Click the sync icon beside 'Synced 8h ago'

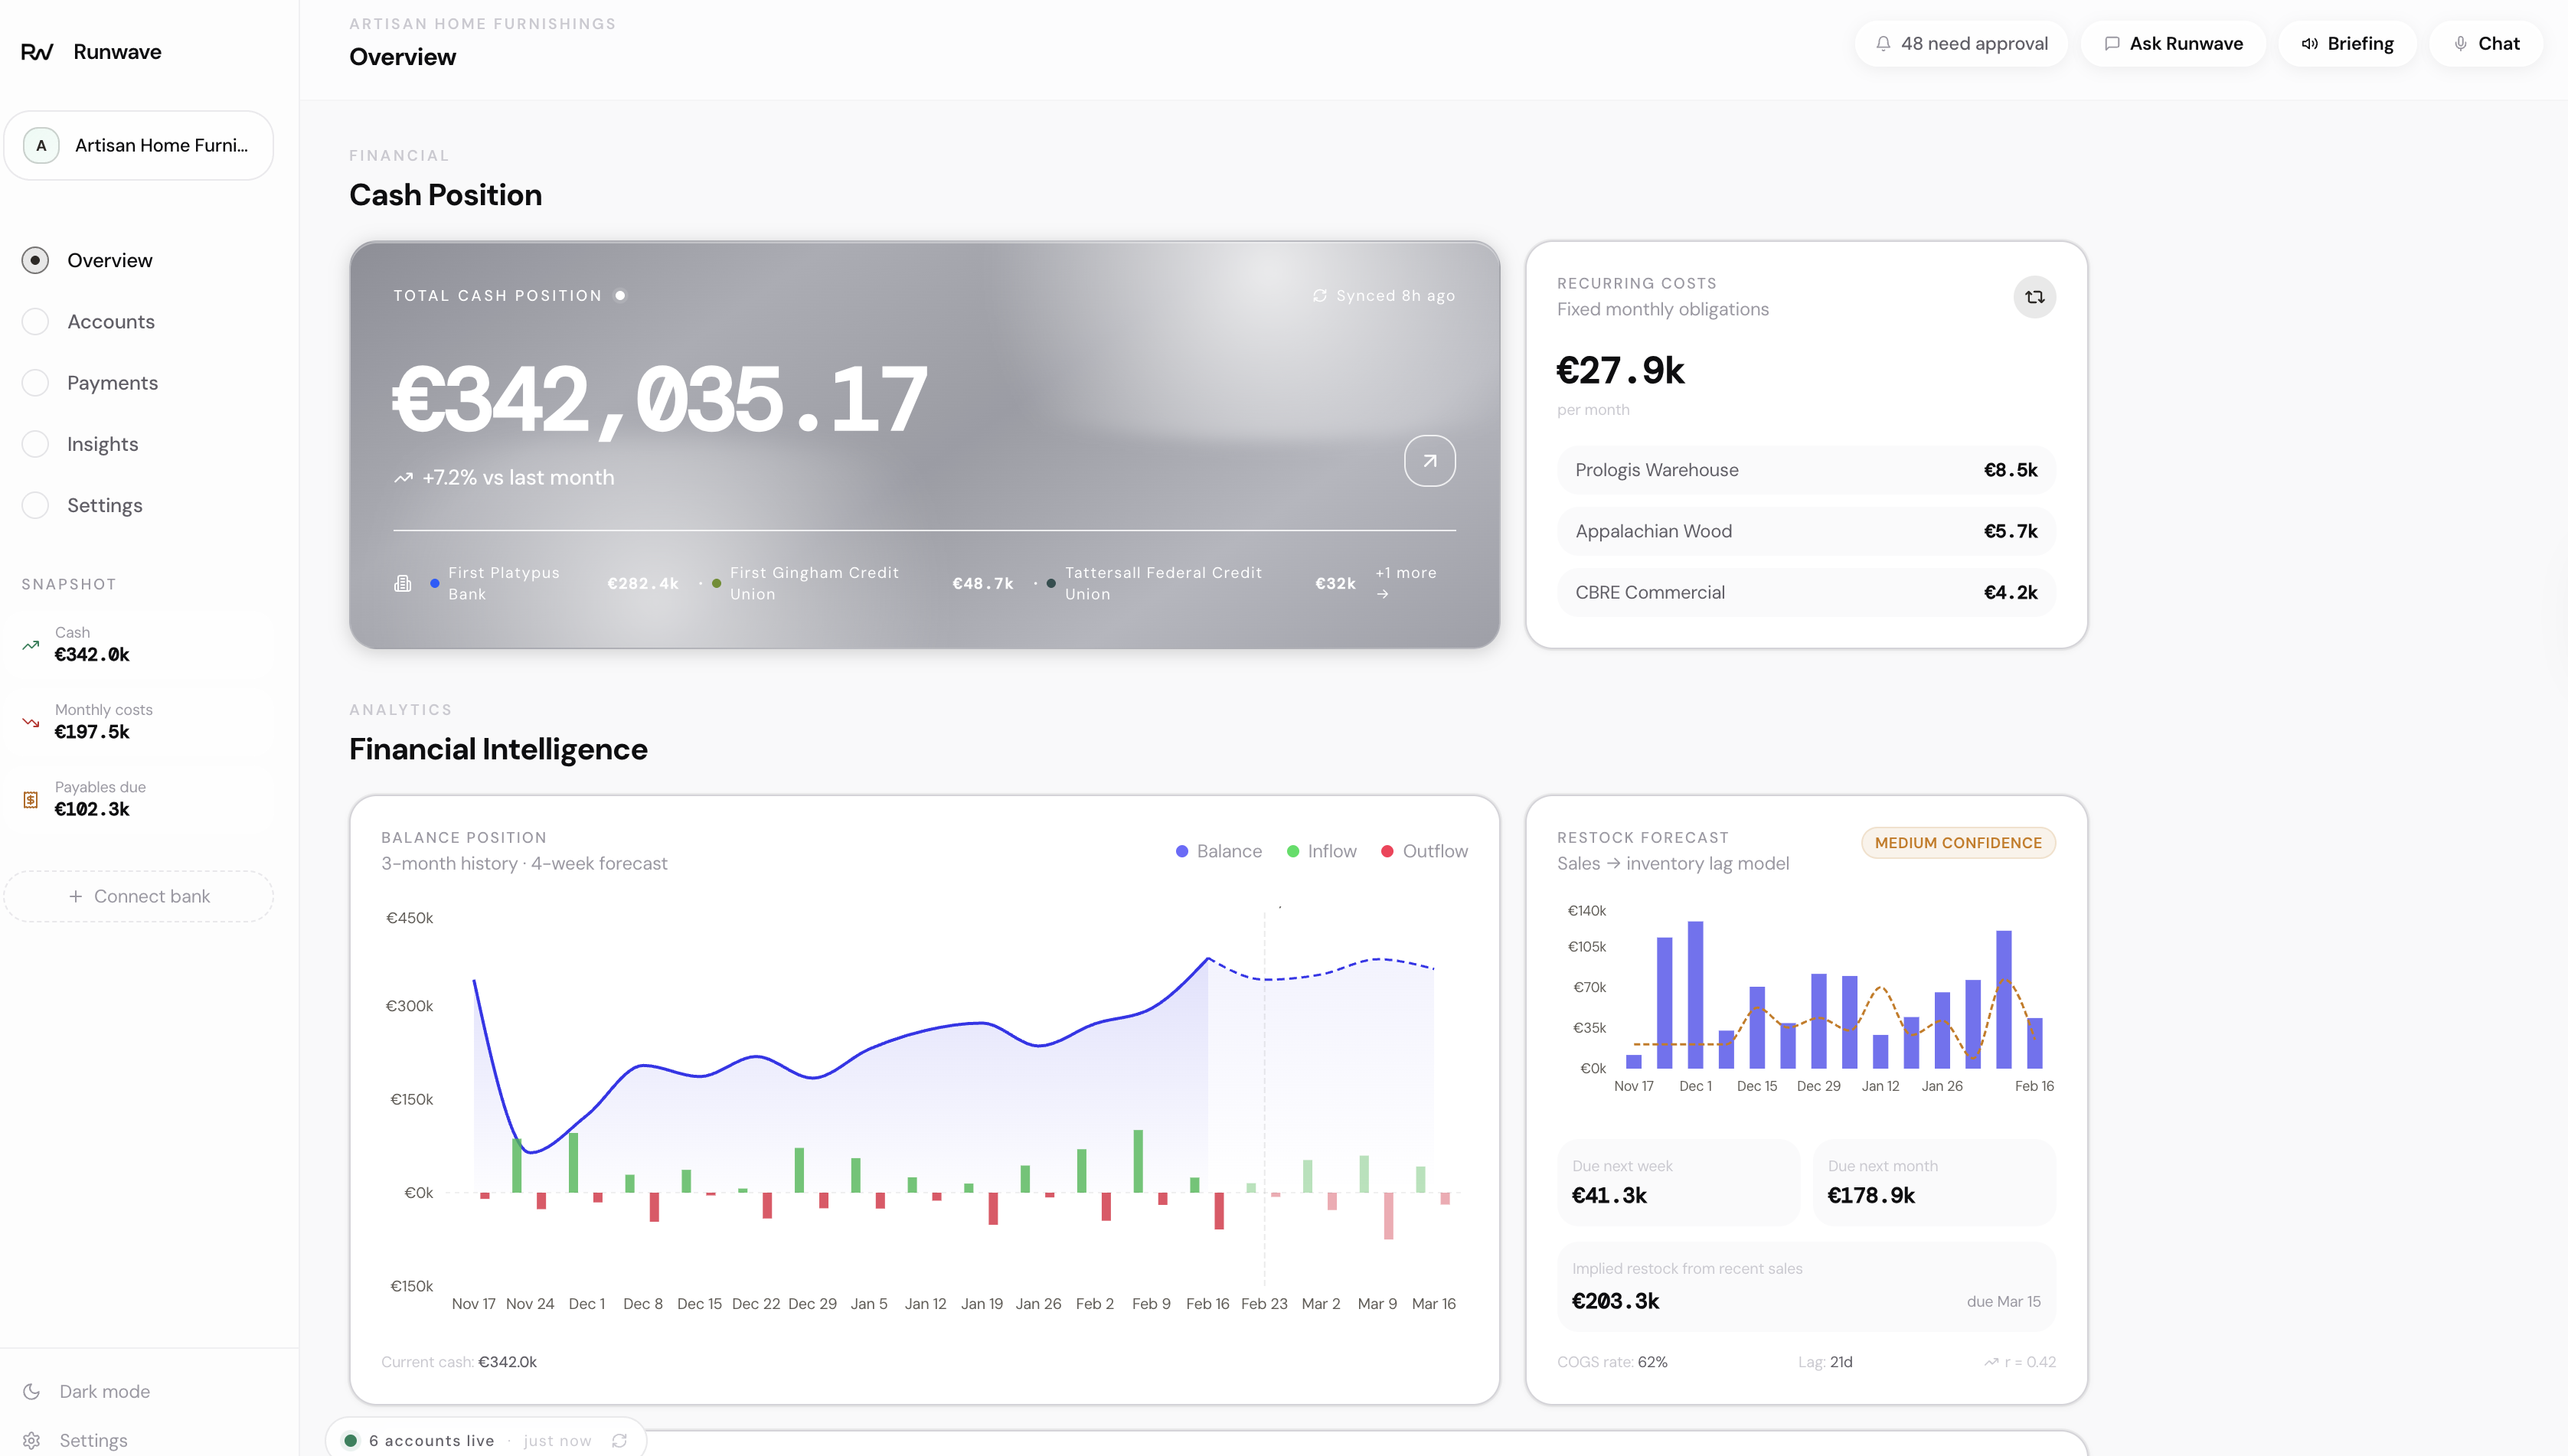1320,296
